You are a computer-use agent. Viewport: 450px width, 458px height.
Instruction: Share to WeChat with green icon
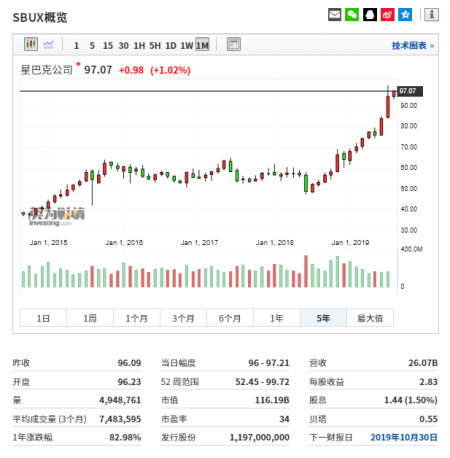pyautogui.click(x=352, y=15)
